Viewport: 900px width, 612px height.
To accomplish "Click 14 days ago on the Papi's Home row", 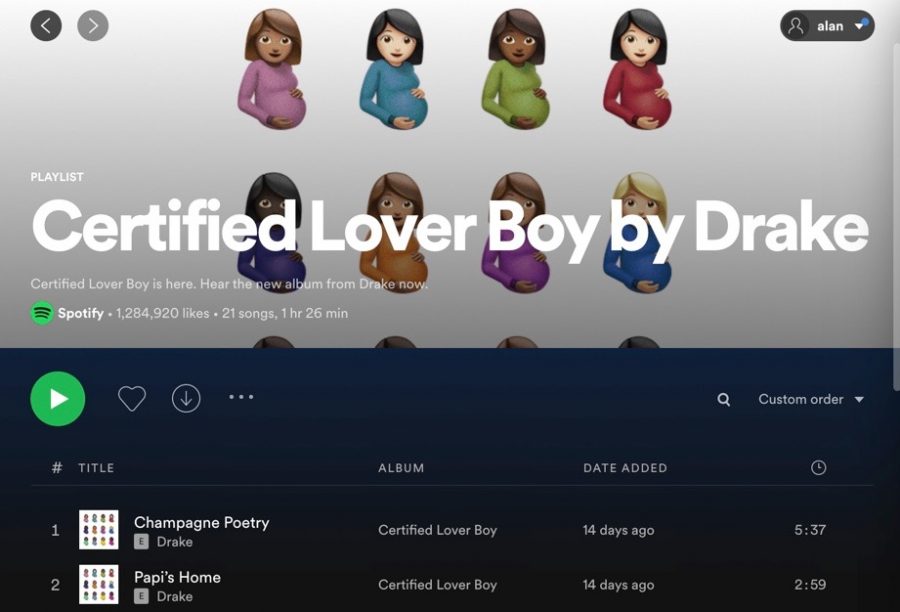I will (x=618, y=584).
